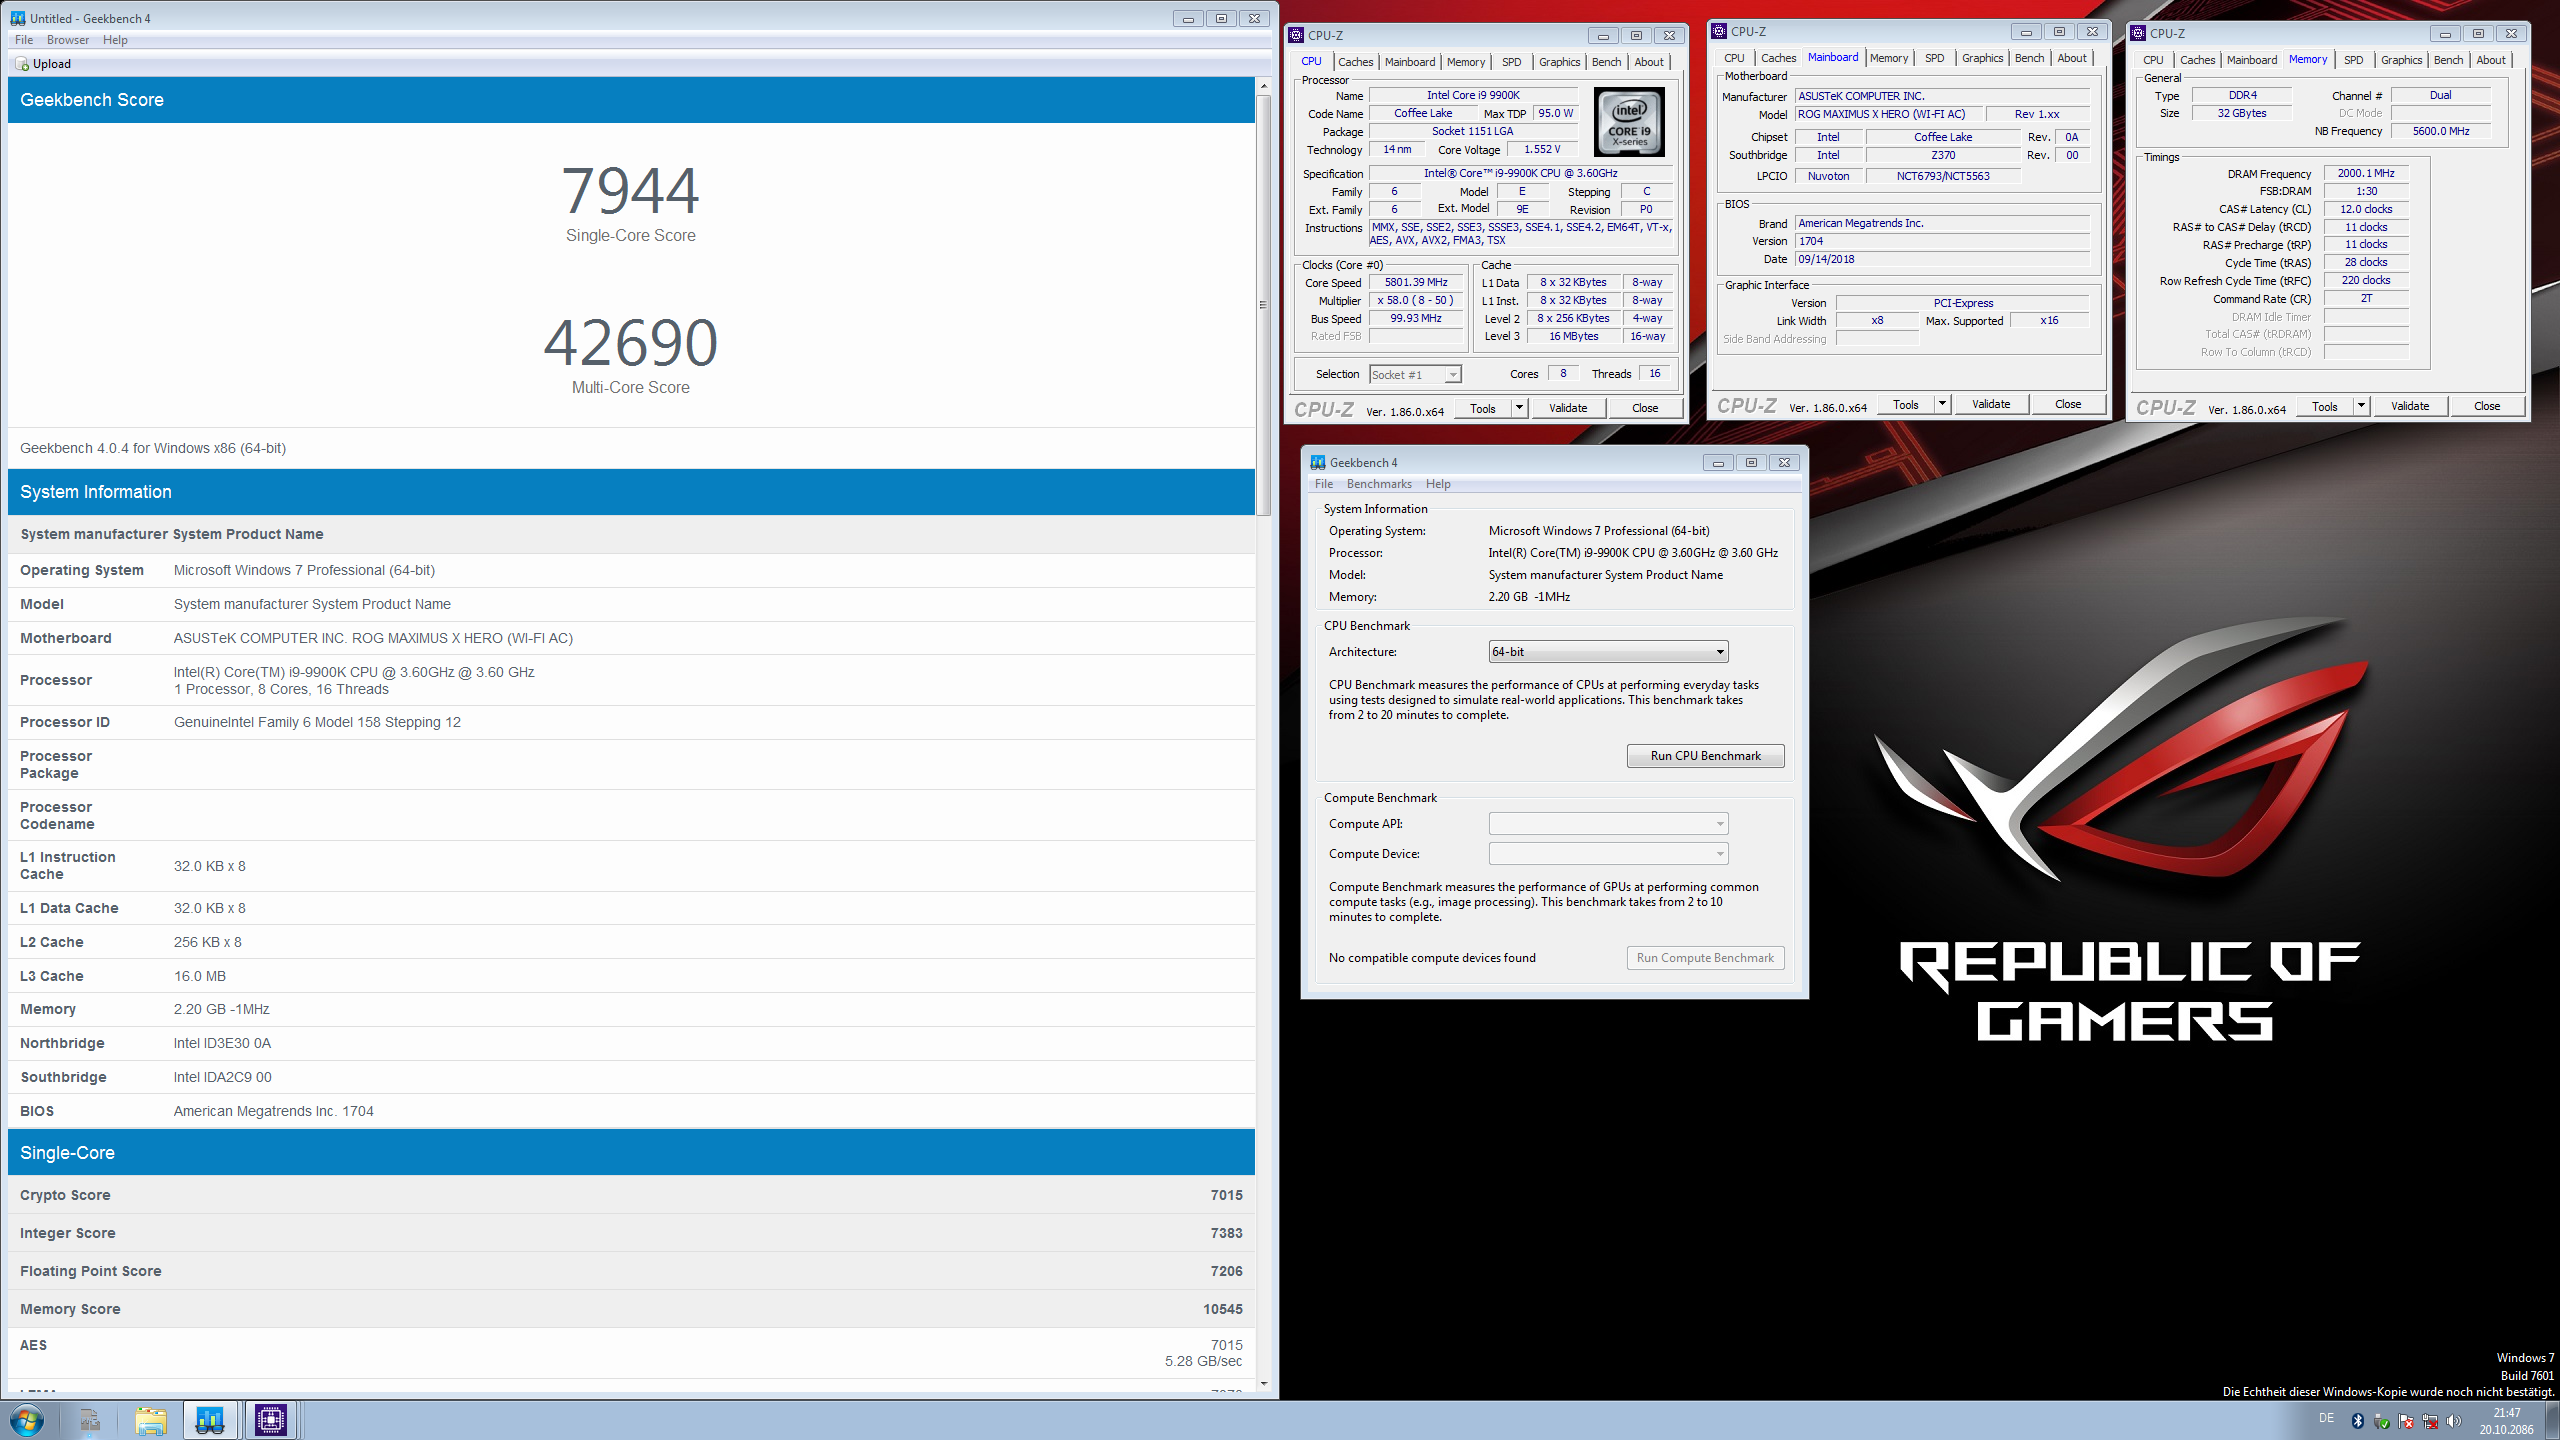Click the Show Desktop strip at the taskbar edge

[x=2552, y=1420]
